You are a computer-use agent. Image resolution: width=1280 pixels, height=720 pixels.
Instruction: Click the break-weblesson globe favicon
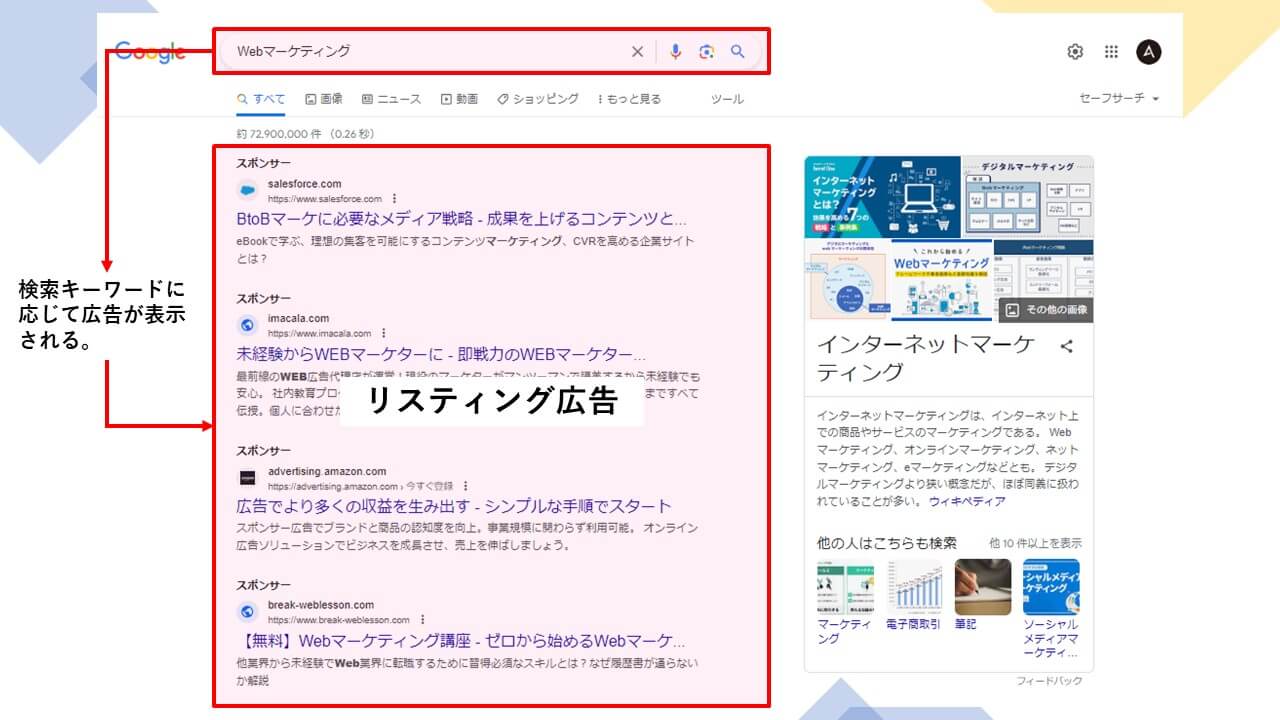[x=247, y=612]
